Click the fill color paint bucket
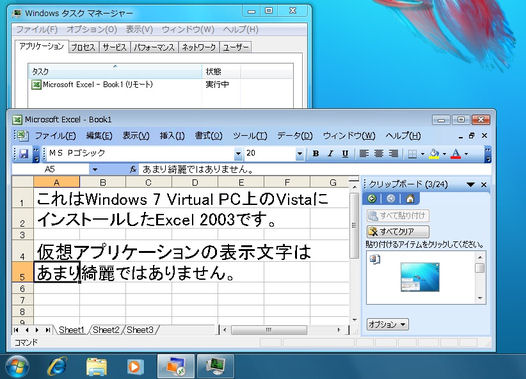The height and width of the screenshot is (379, 526). click(434, 154)
